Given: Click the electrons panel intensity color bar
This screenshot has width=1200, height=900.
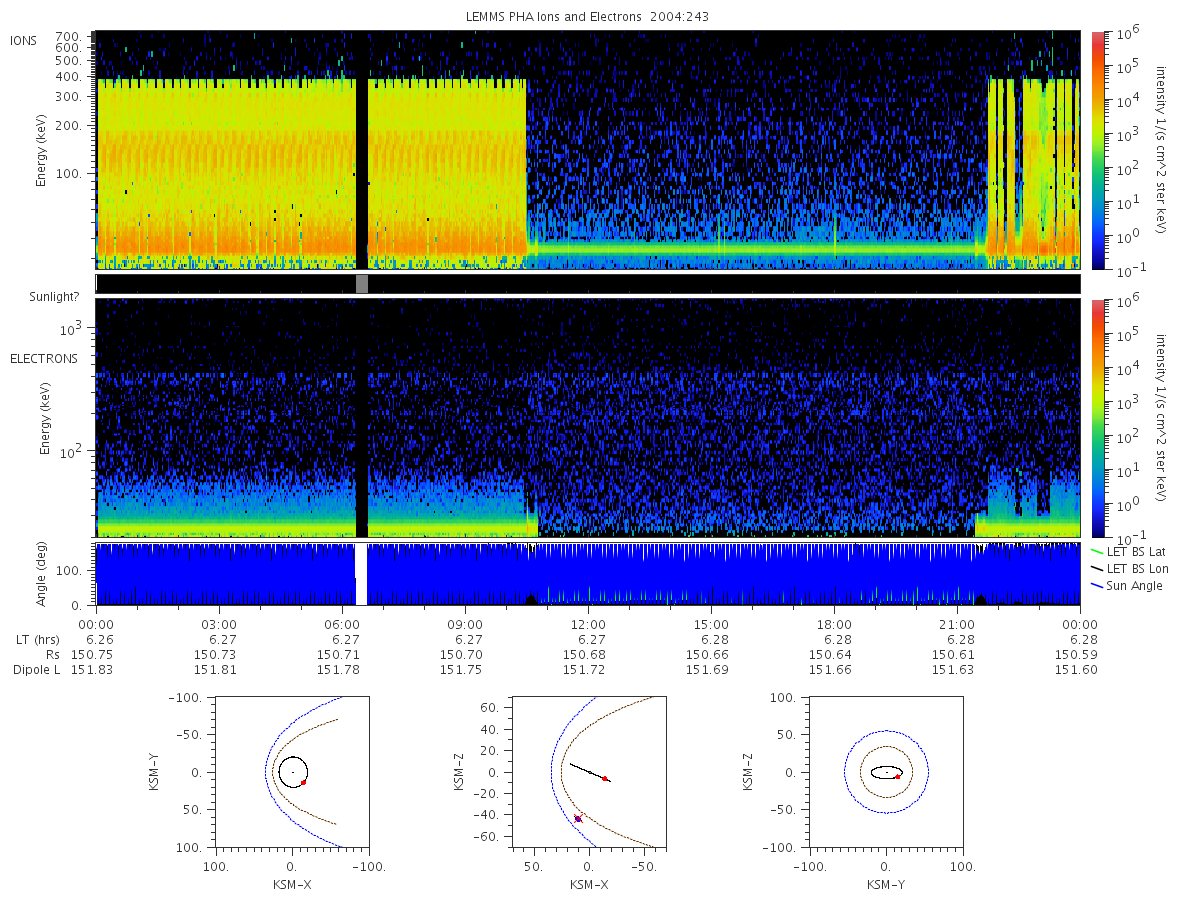Looking at the screenshot, I should [1097, 418].
